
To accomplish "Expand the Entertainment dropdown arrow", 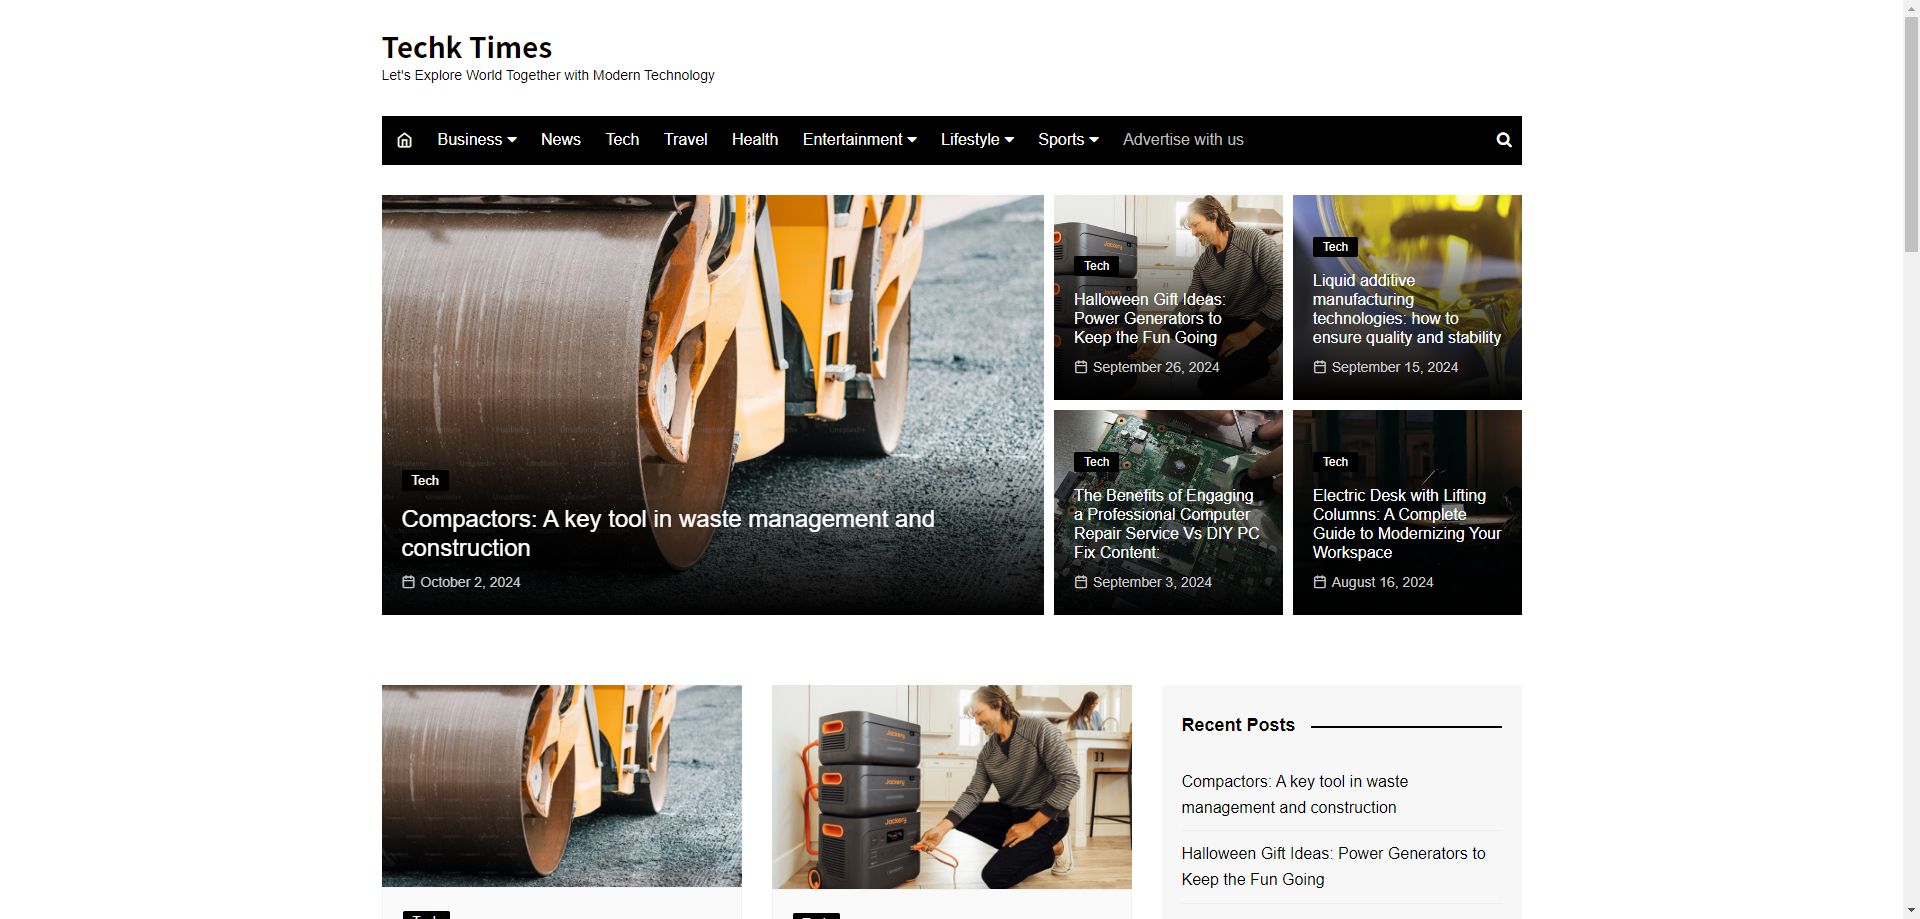I will pyautogui.click(x=912, y=140).
